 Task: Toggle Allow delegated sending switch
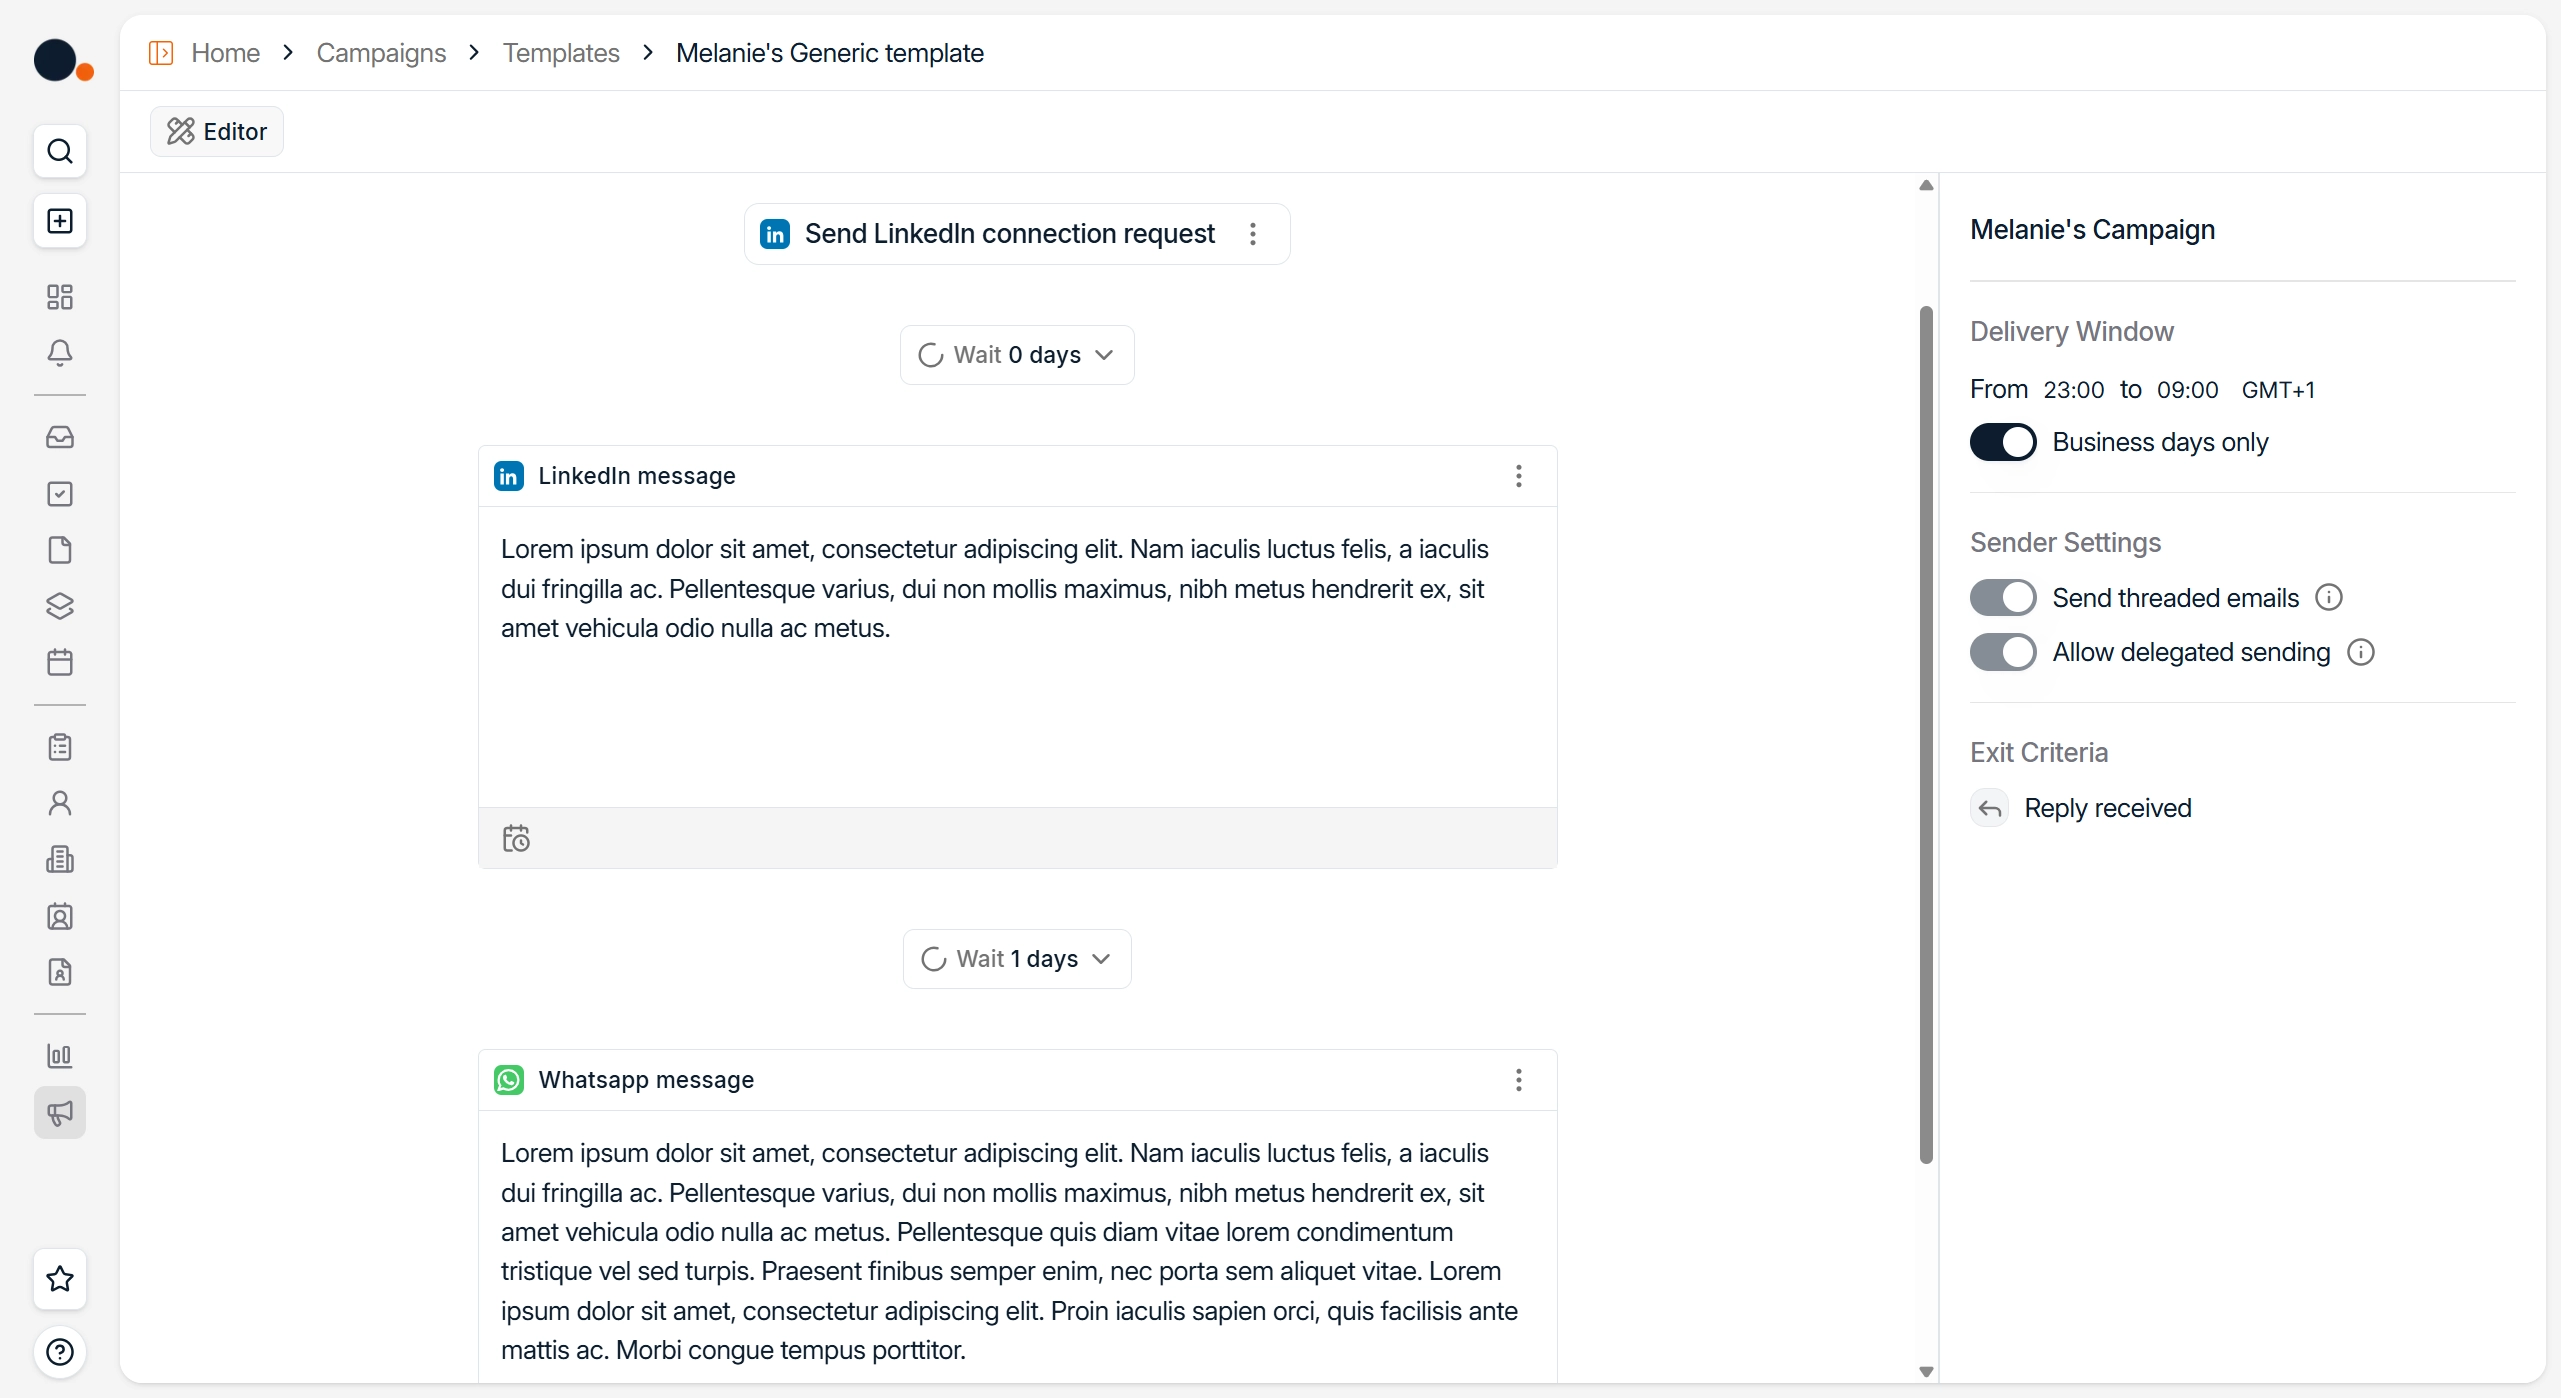2003,652
